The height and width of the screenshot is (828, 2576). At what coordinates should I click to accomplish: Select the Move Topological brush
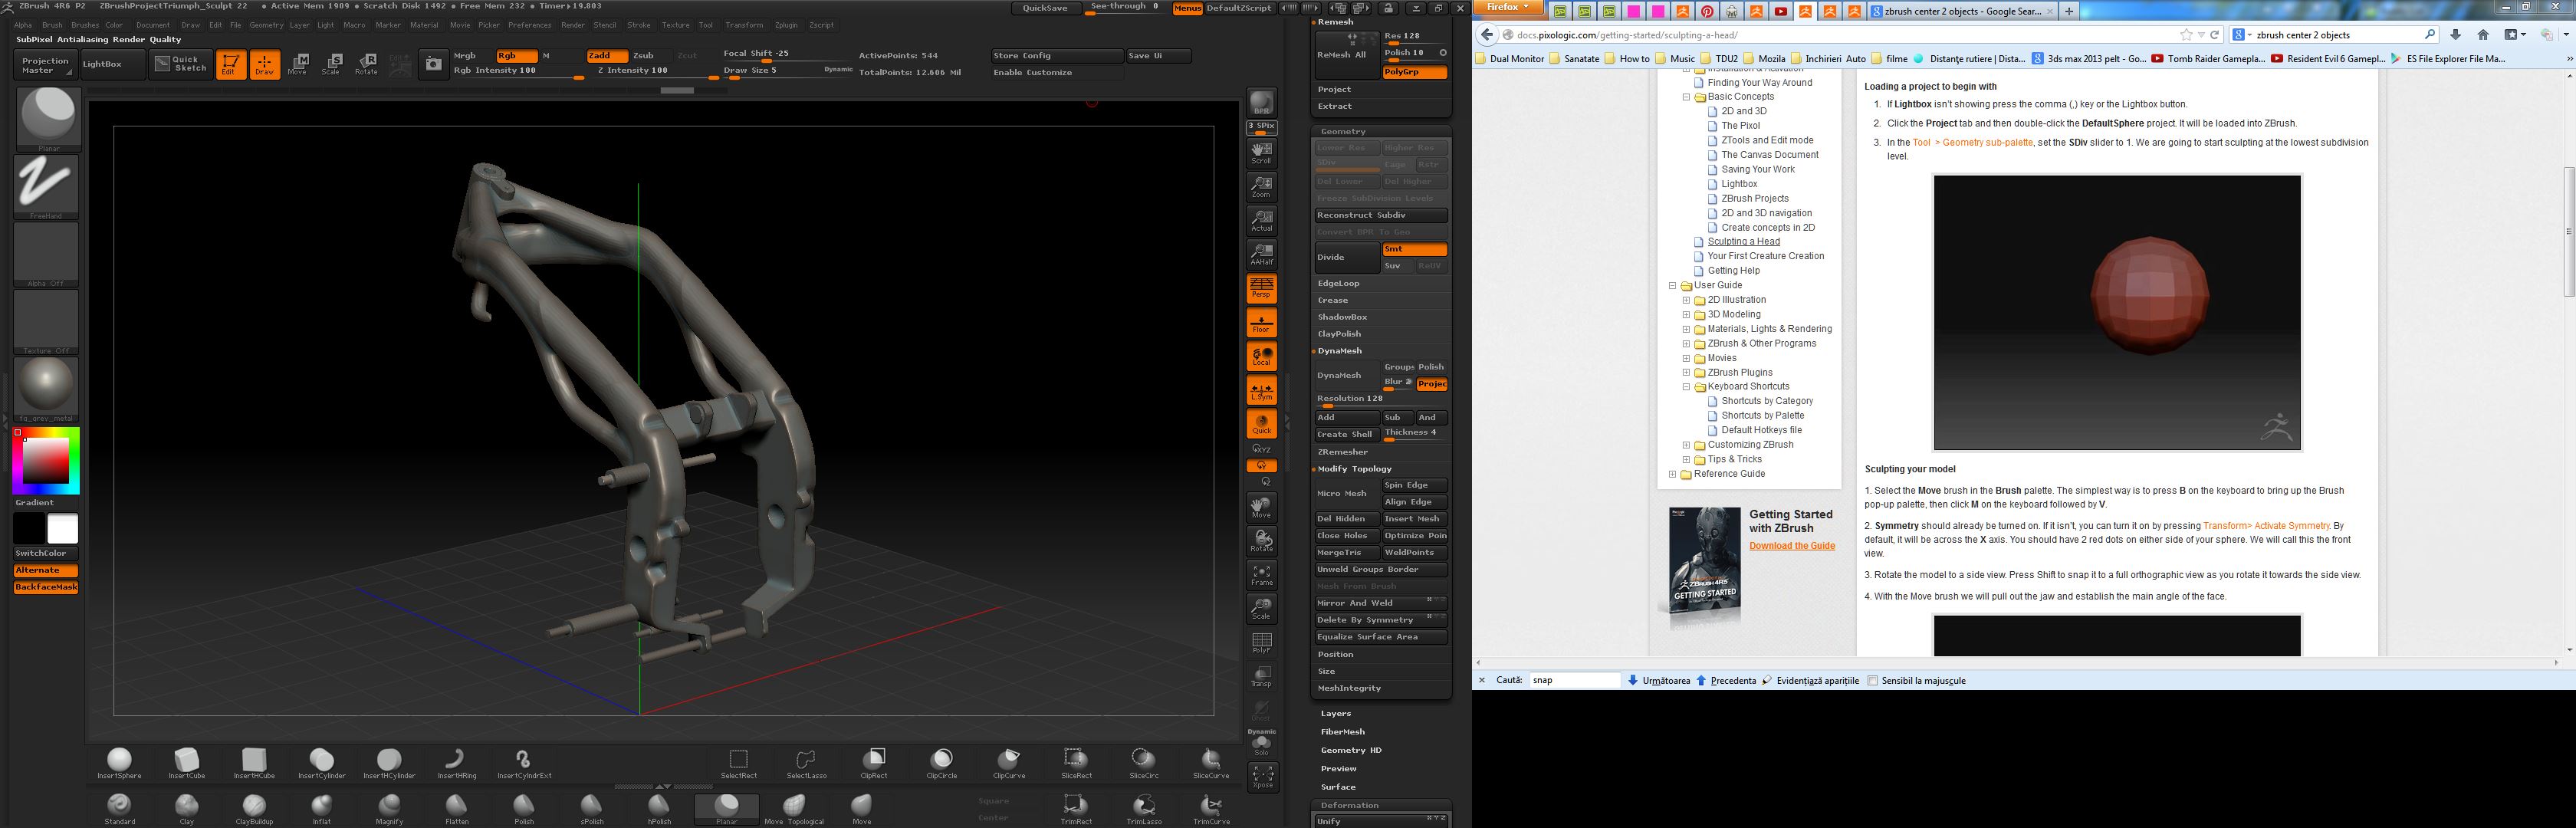point(794,809)
